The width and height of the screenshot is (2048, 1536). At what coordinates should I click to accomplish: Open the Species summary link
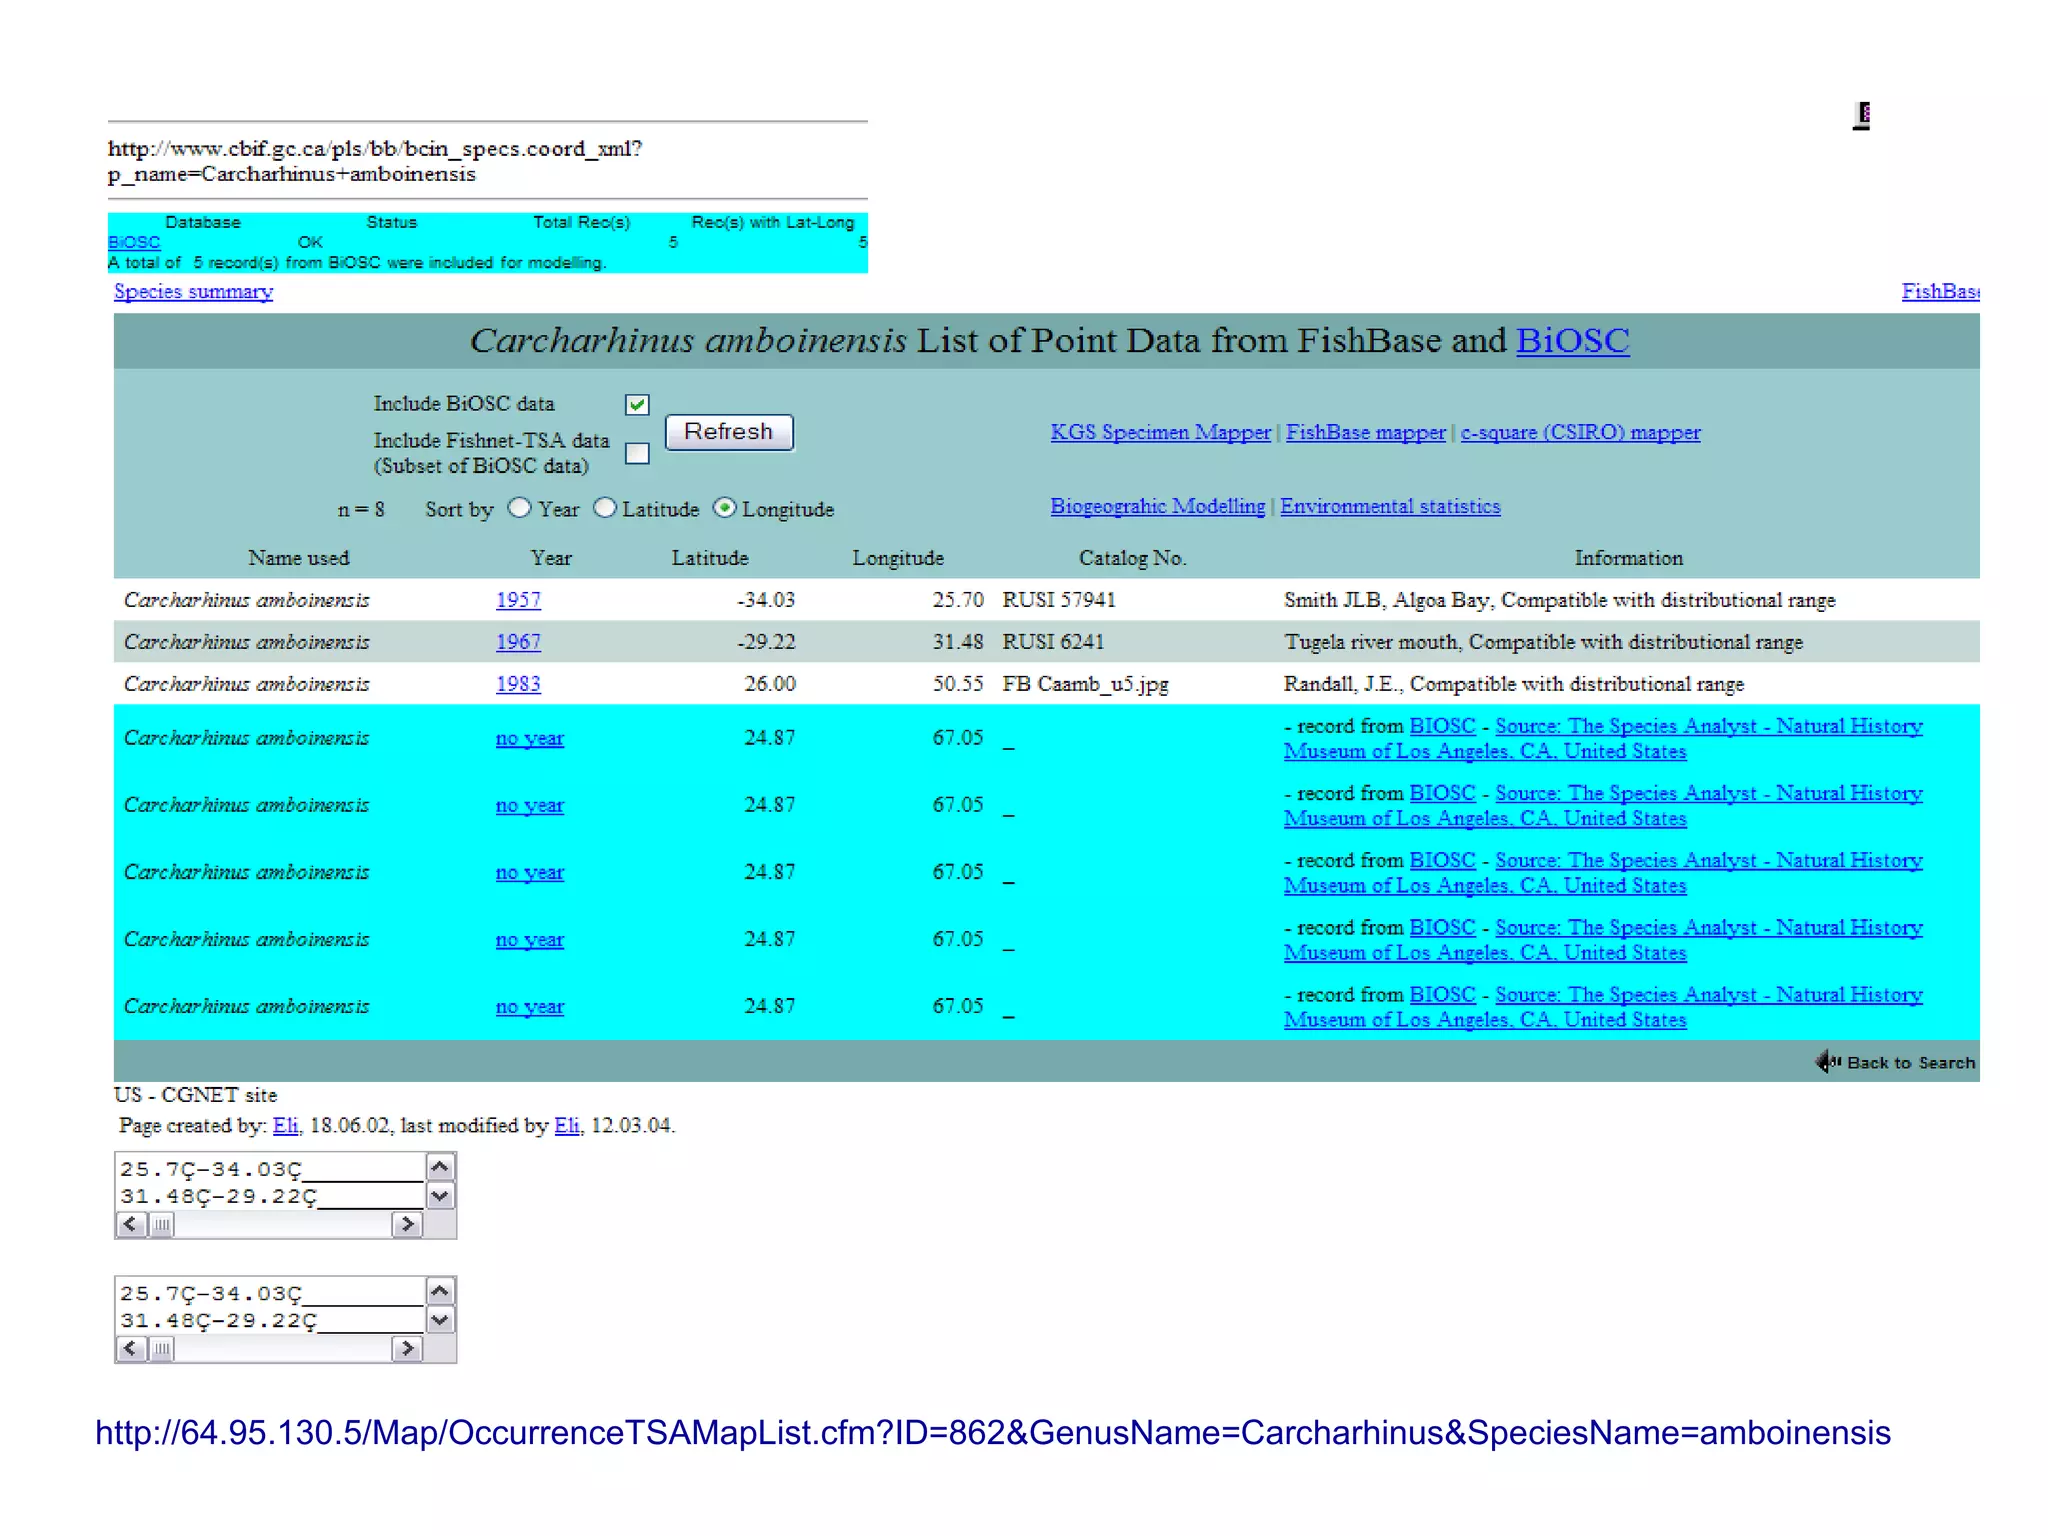coord(193,291)
